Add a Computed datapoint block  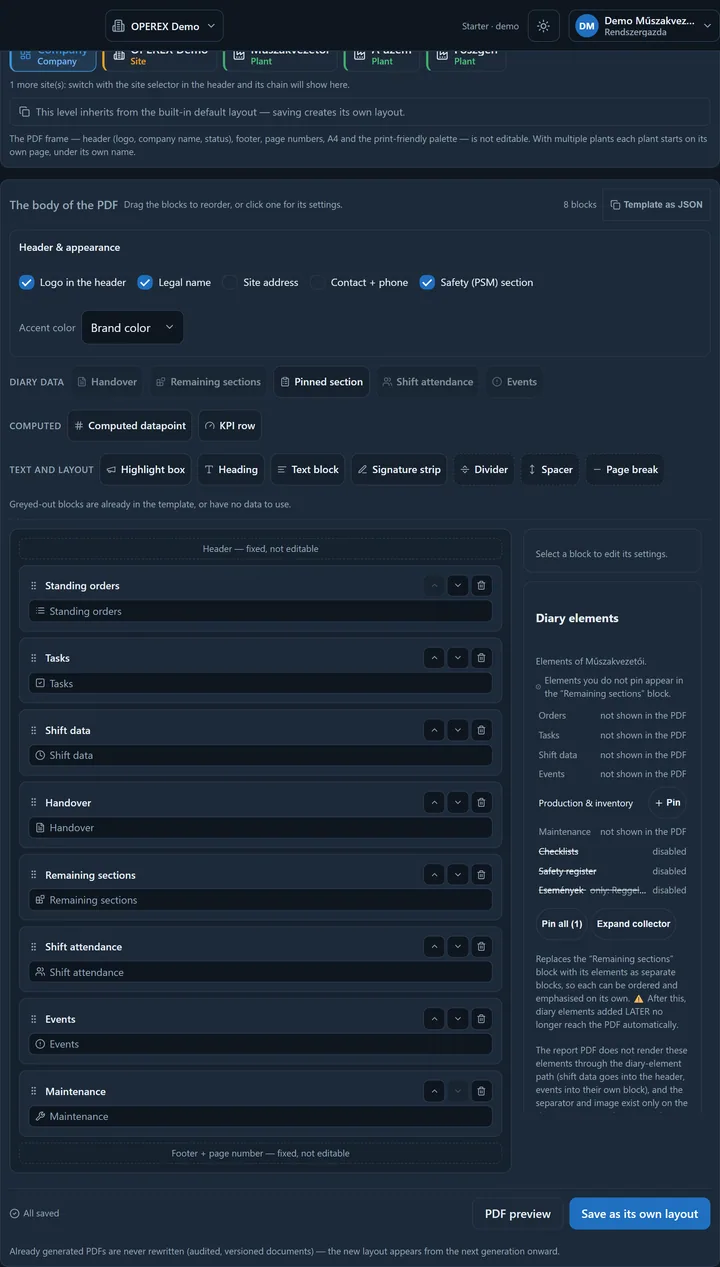click(130, 426)
